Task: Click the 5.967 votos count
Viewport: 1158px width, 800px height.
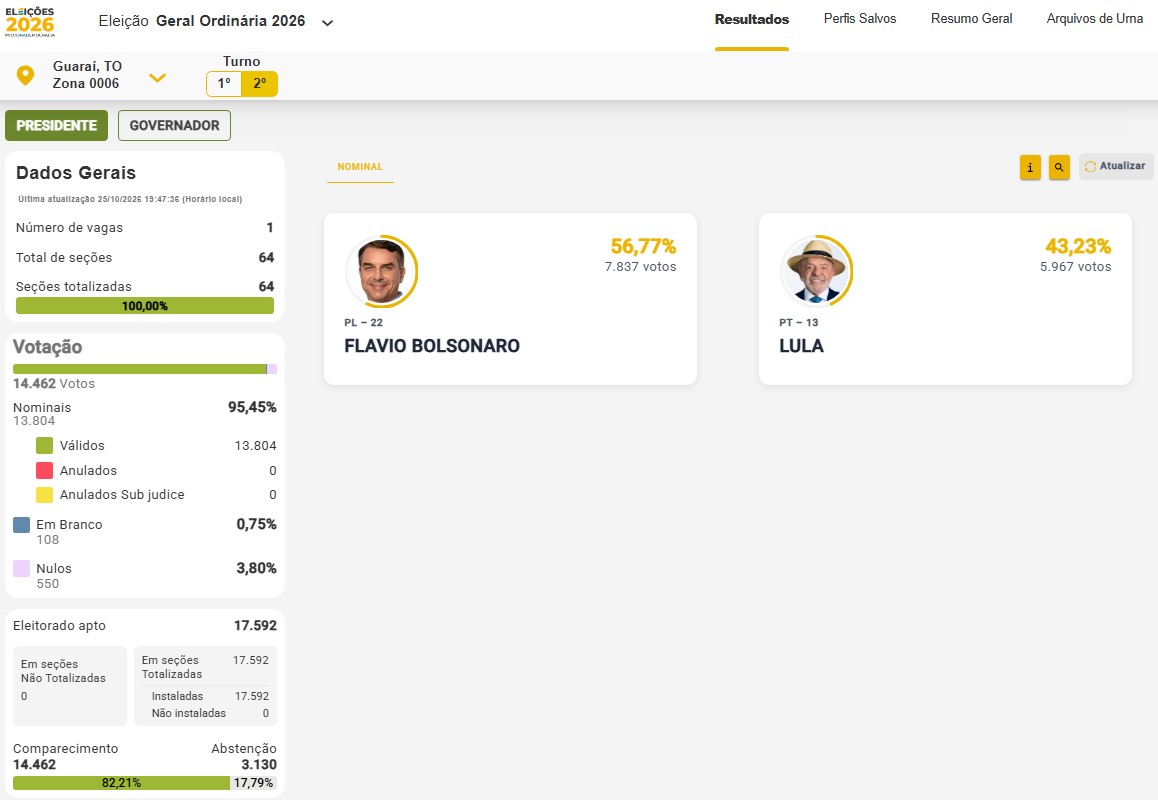Action: point(1075,267)
